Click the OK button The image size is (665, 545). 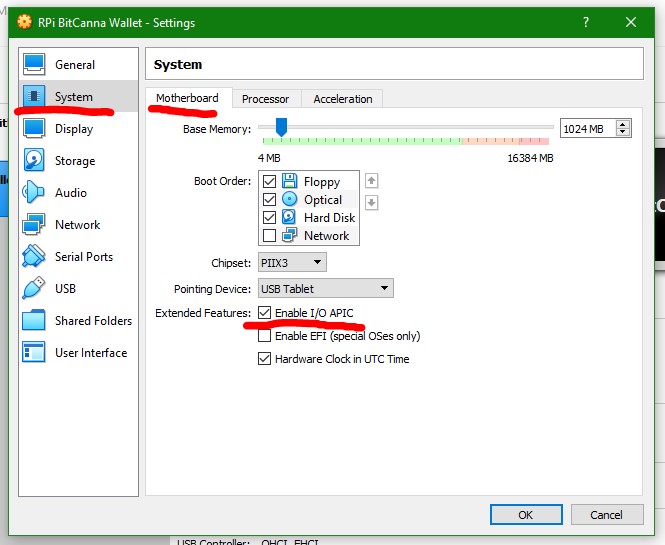(526, 514)
